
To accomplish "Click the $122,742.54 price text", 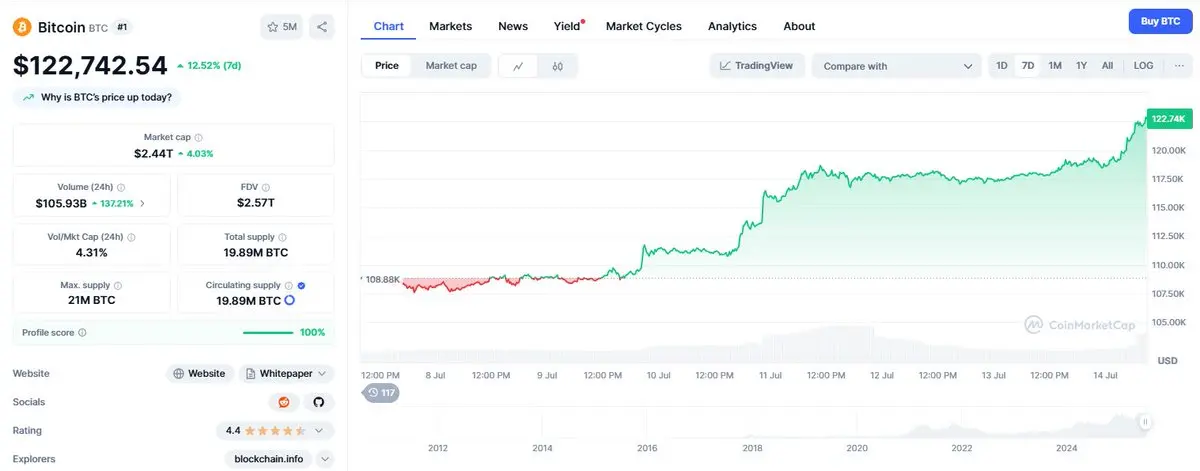I will pos(90,66).
